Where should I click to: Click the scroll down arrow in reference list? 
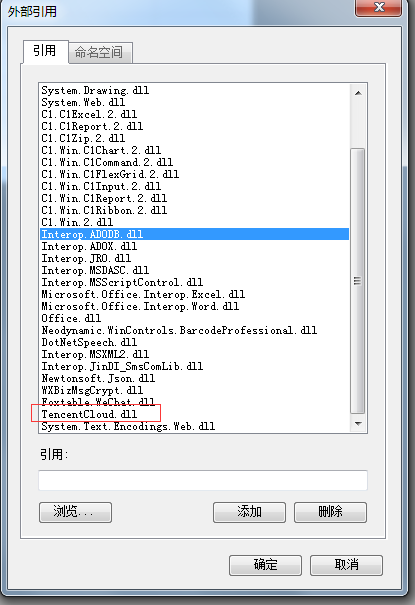click(x=358, y=424)
